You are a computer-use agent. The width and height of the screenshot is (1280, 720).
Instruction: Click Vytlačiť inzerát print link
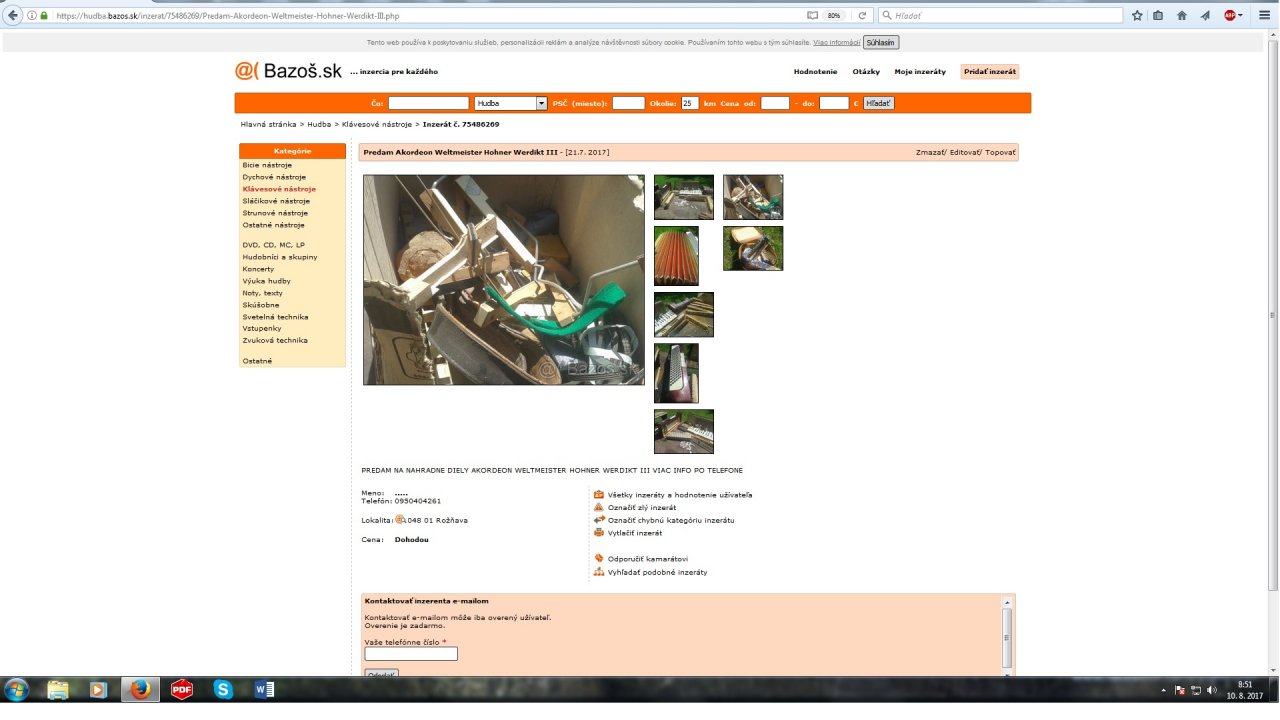coord(635,533)
